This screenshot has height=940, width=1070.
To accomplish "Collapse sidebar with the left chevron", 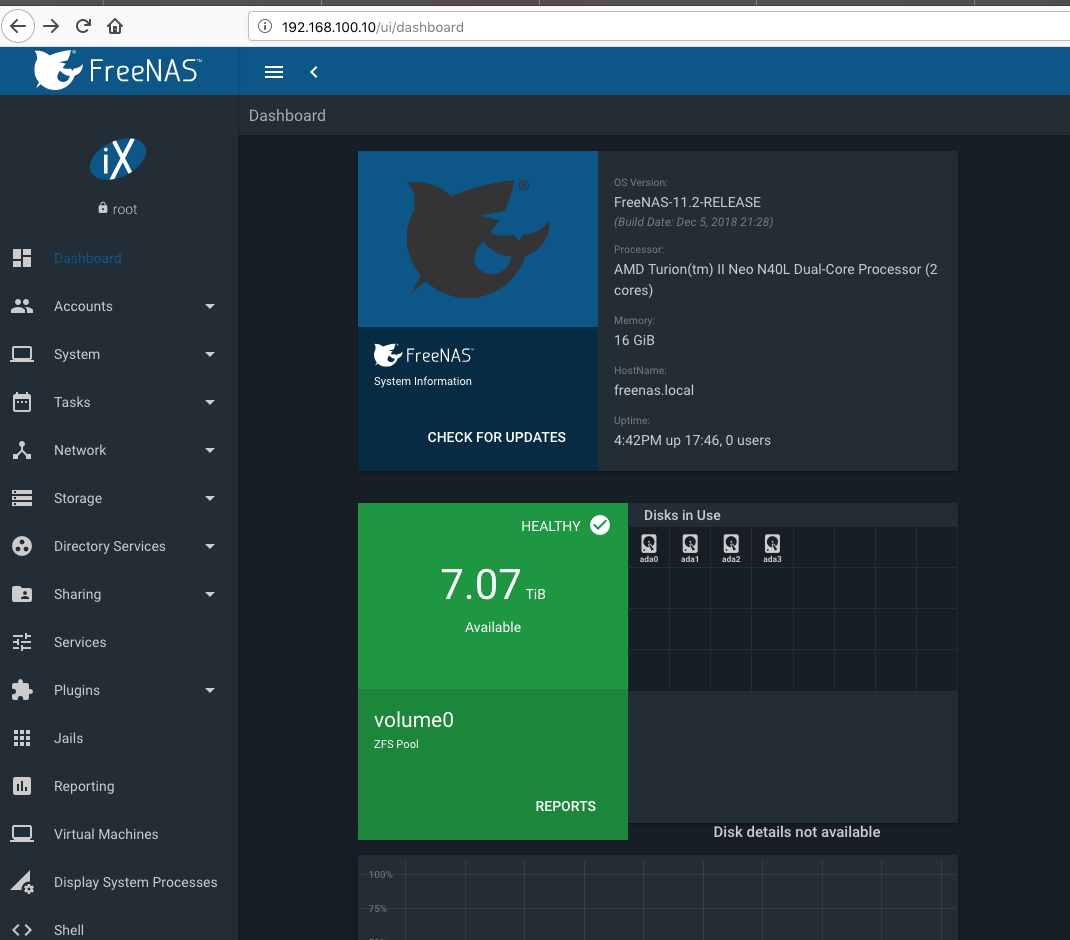I will pyautogui.click(x=314, y=72).
